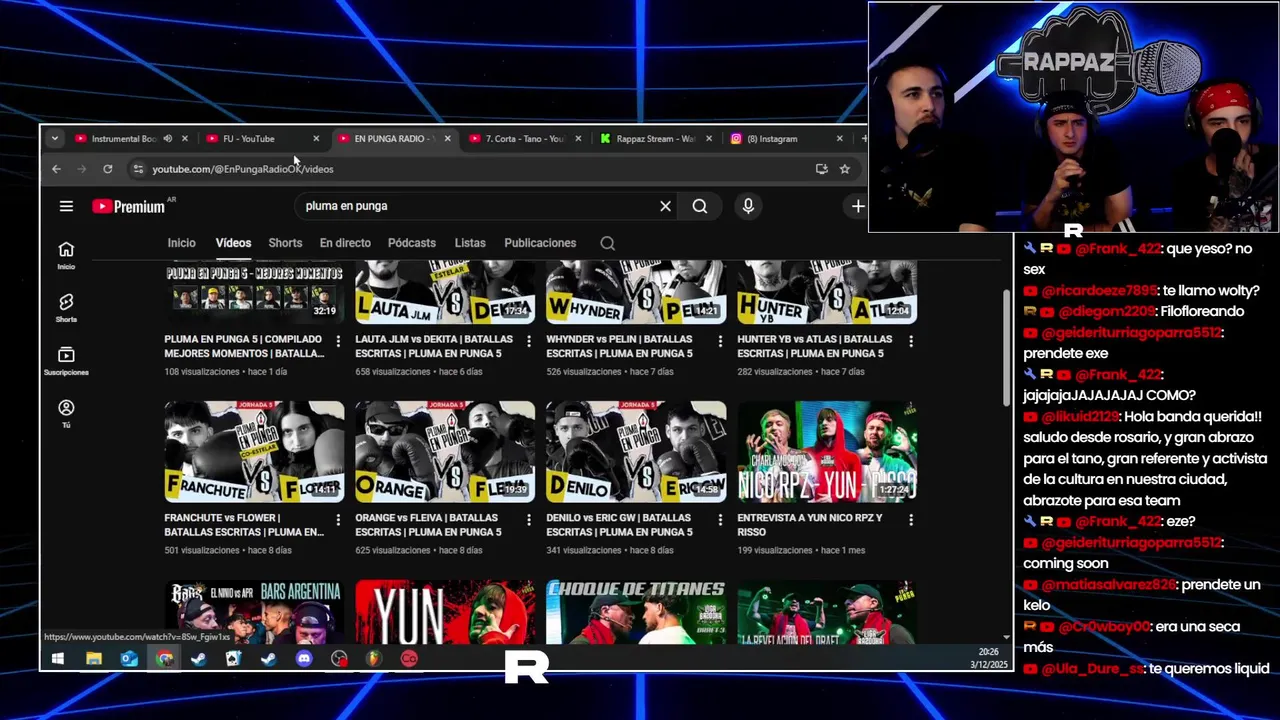Open Suscripciones in the sidebar
This screenshot has height=720, width=1280.
pyautogui.click(x=66, y=361)
